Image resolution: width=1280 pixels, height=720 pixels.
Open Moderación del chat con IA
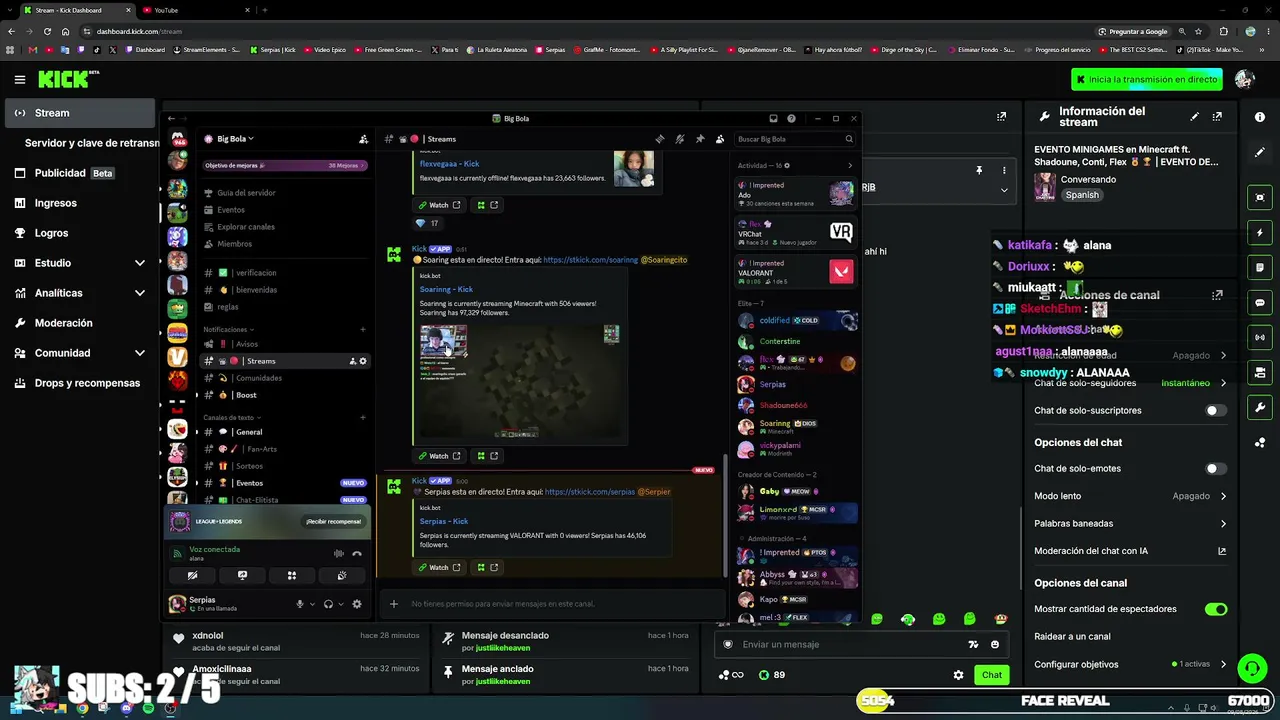tap(1130, 551)
